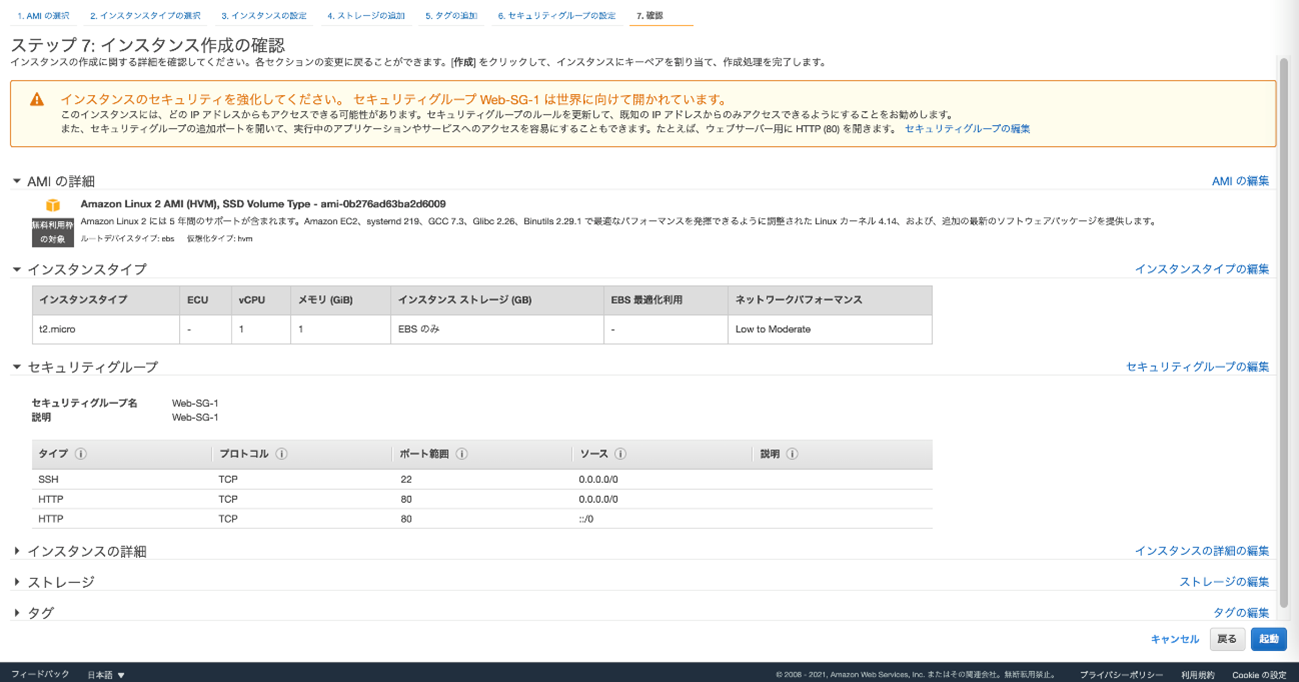The height and width of the screenshot is (682, 1299).
Task: Click the warning triangle icon in alert
Action: pos(37,100)
